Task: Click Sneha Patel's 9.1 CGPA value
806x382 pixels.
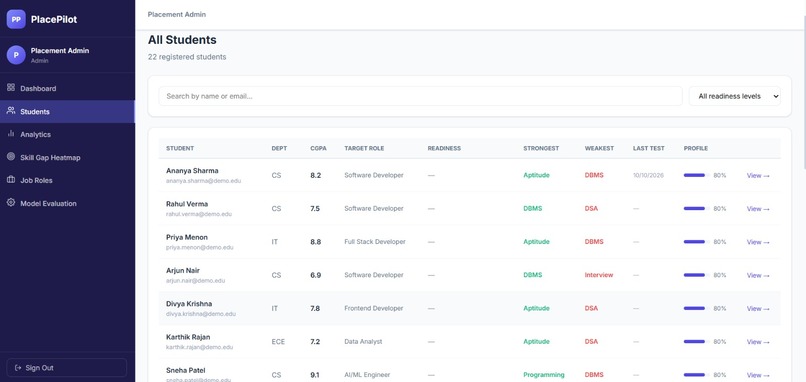Action: (x=315, y=375)
